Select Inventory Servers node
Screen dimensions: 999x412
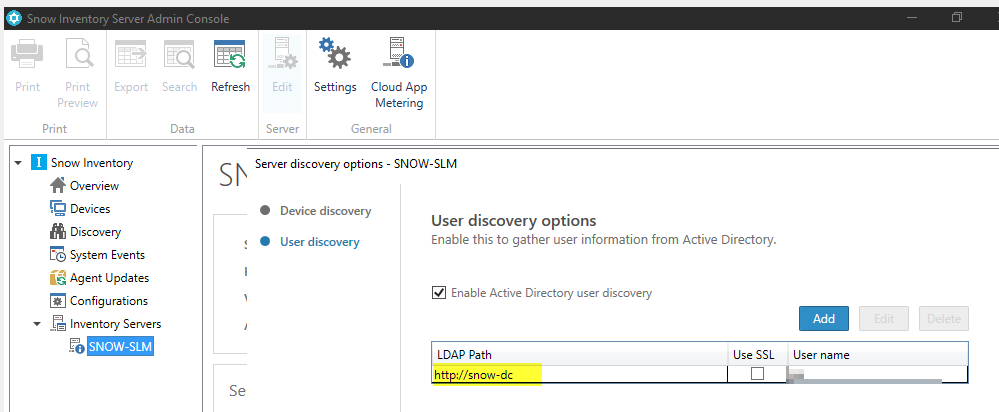115,323
